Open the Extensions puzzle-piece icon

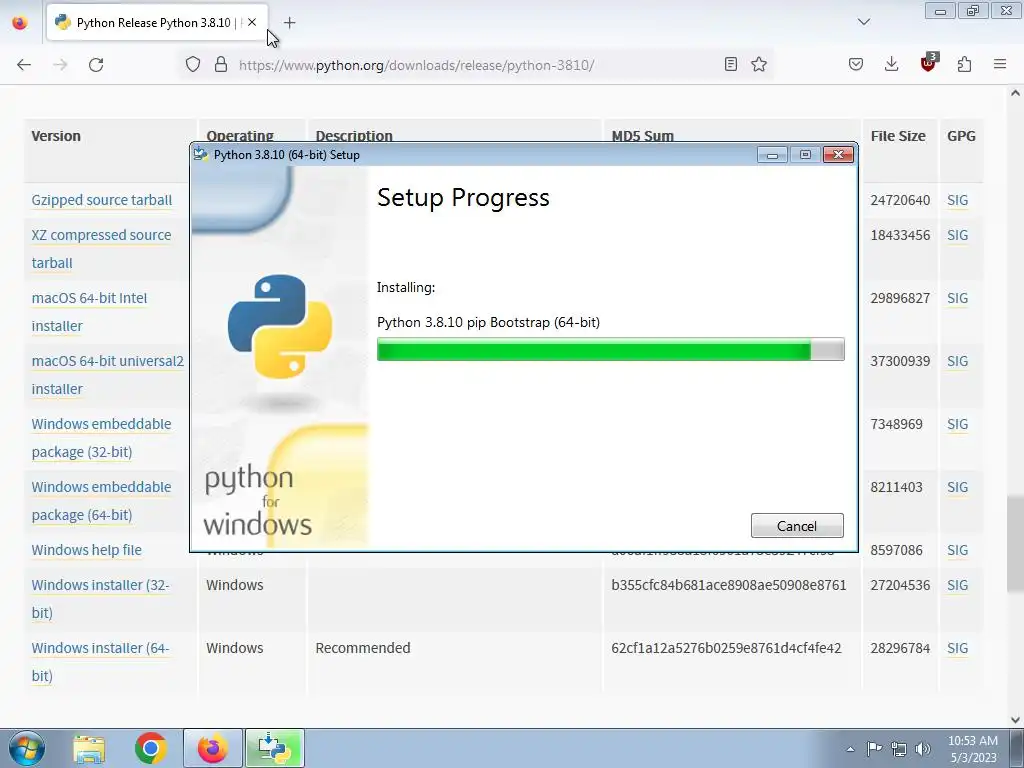[965, 64]
